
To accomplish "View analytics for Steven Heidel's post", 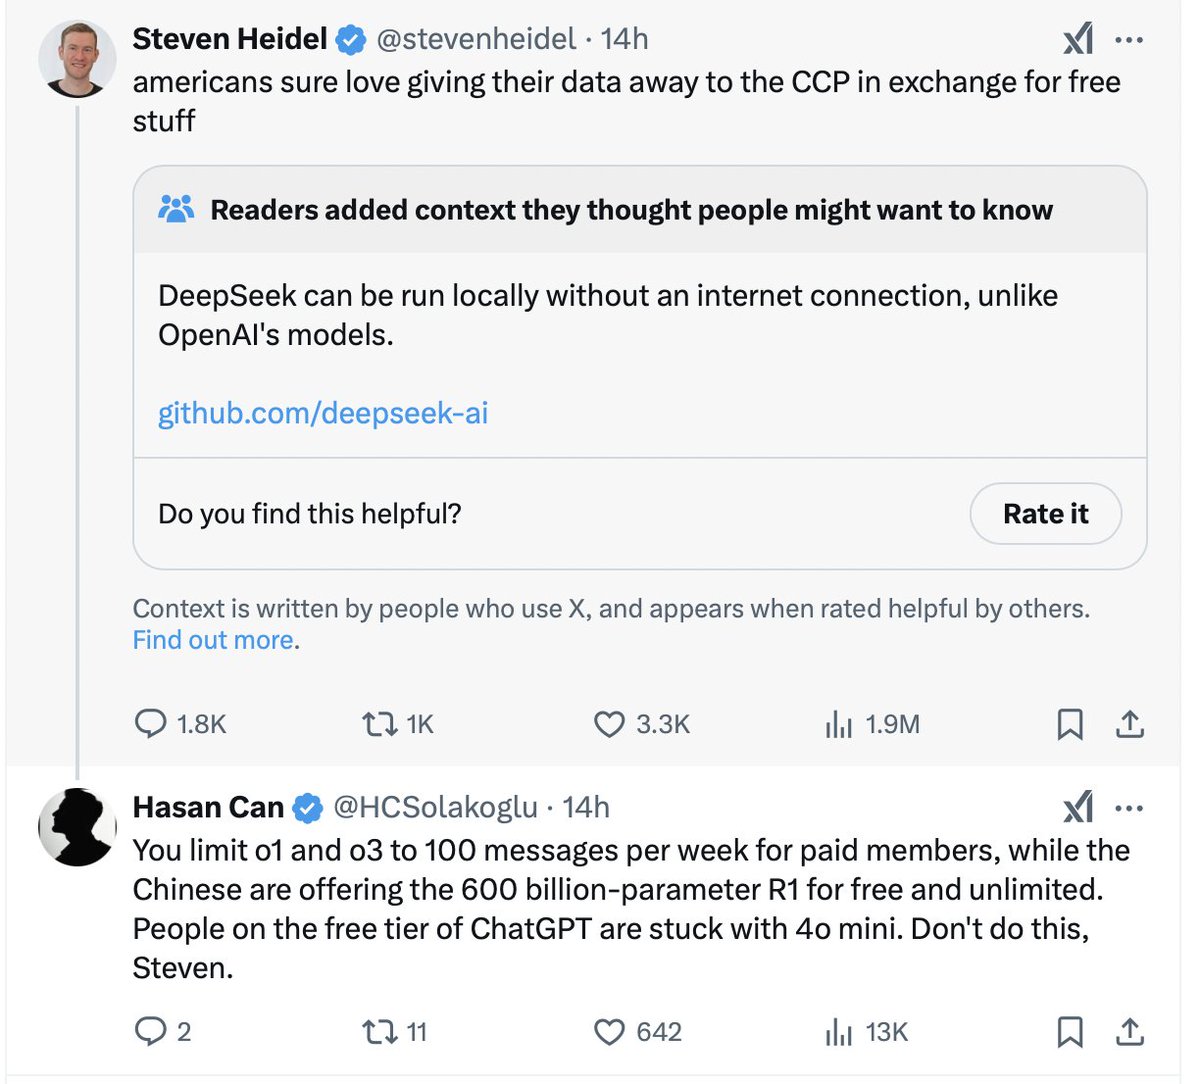I will (x=838, y=724).
